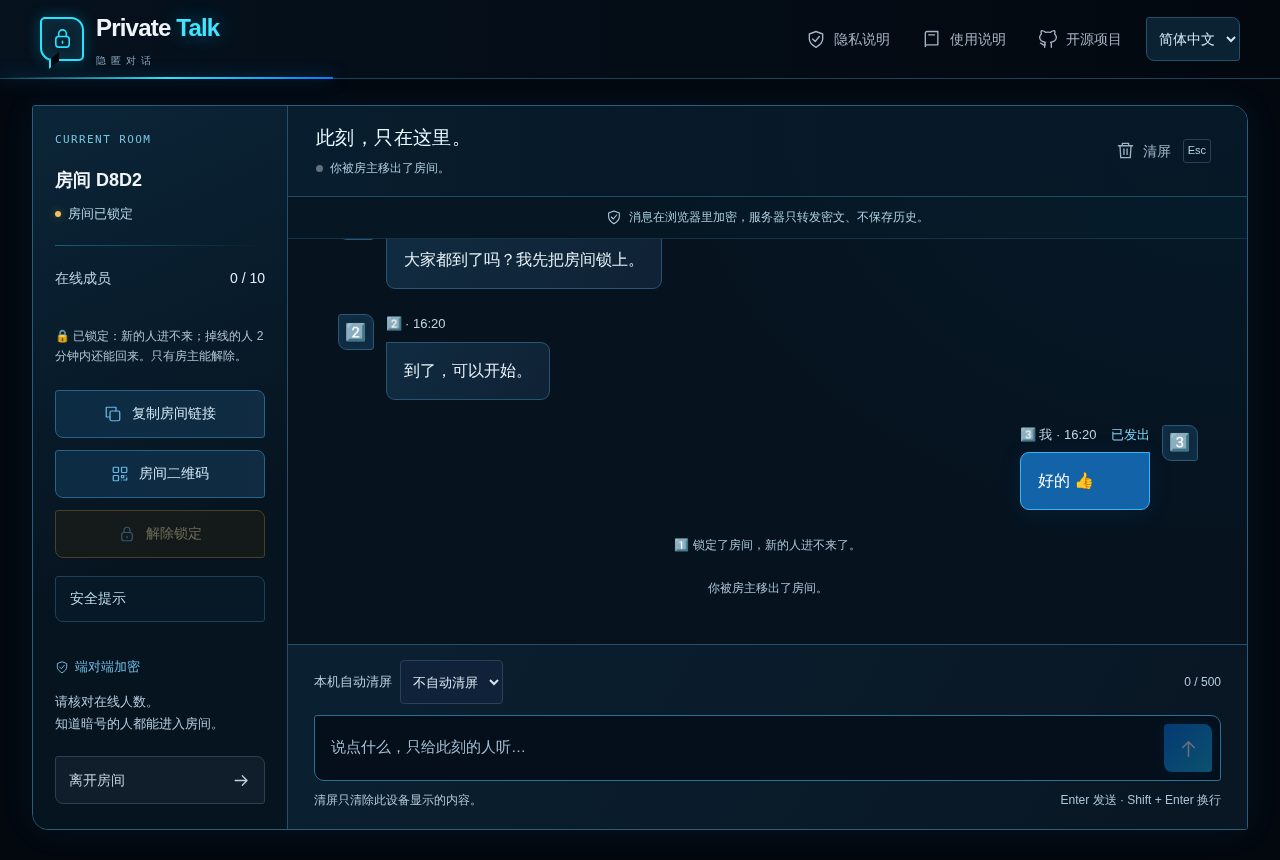Click the padlock icon in 解除锁定
This screenshot has width=1280, height=860.
127,534
